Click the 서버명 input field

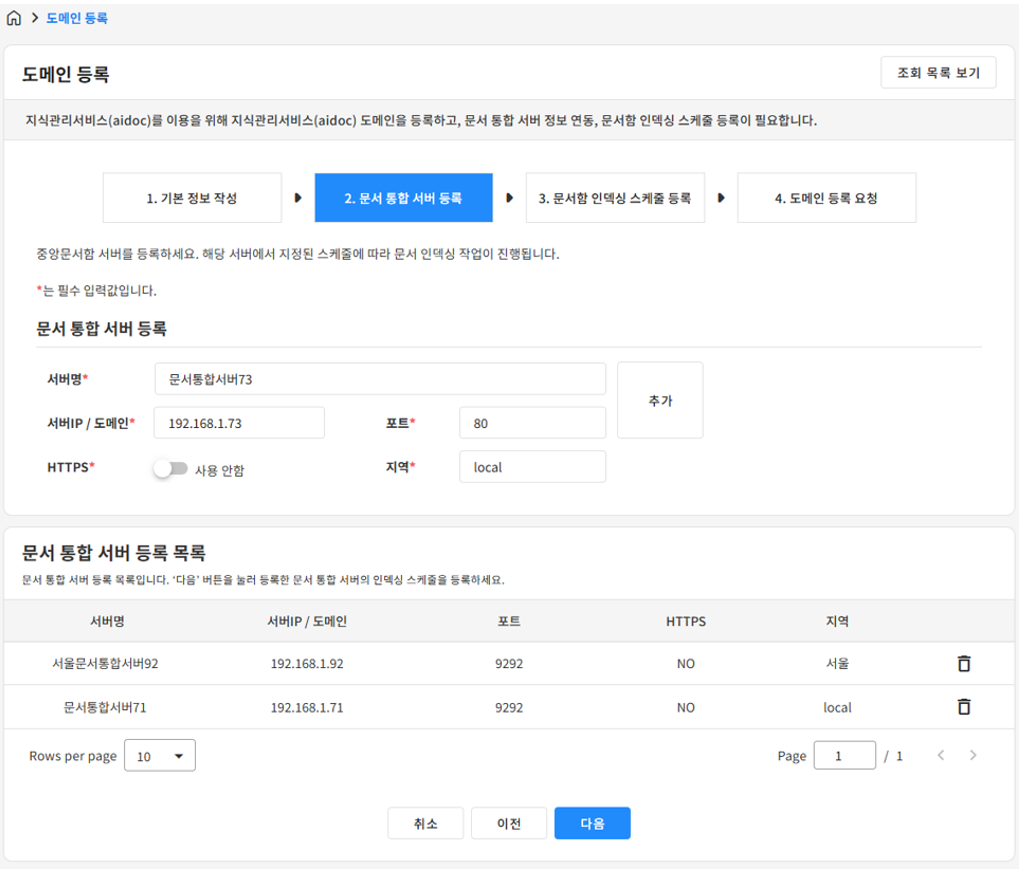pos(380,379)
